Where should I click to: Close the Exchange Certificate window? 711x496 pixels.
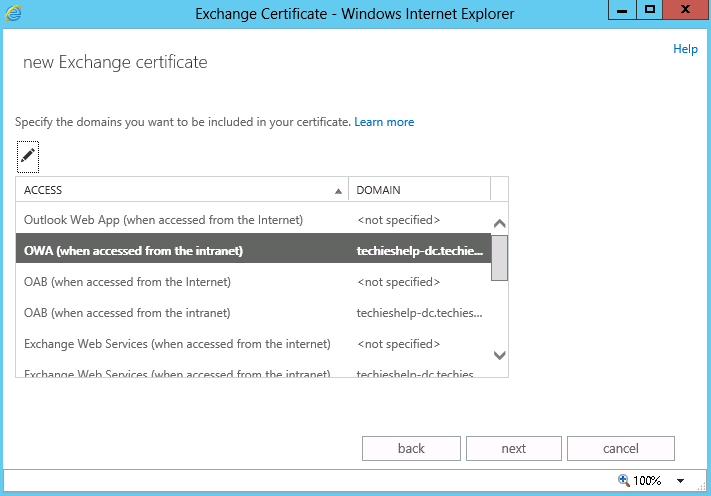(686, 10)
